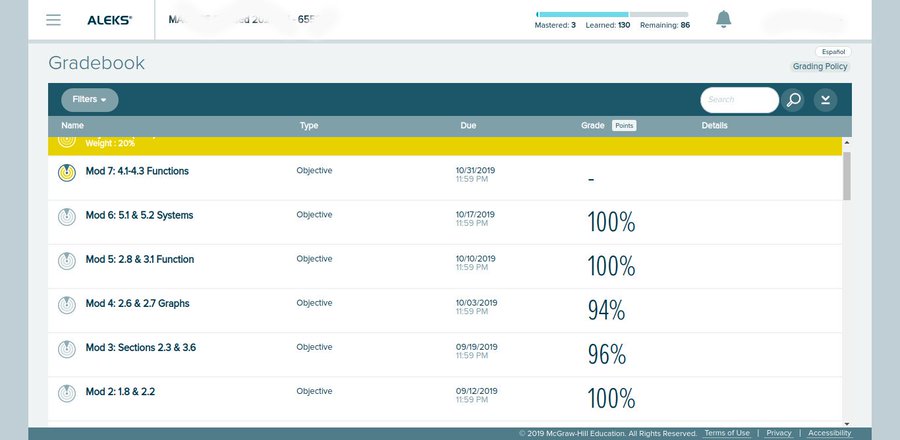Switch language with Español button
This screenshot has width=900, height=440.
click(833, 52)
